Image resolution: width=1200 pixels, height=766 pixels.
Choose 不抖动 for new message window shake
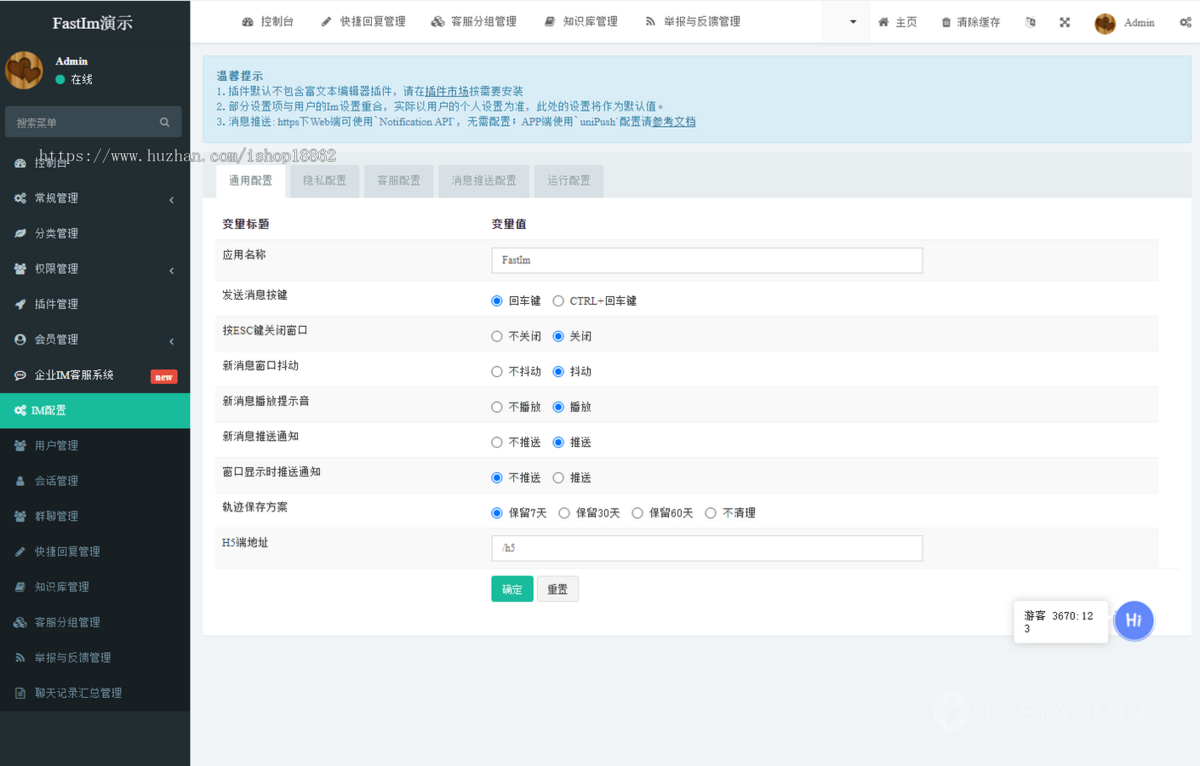496,371
